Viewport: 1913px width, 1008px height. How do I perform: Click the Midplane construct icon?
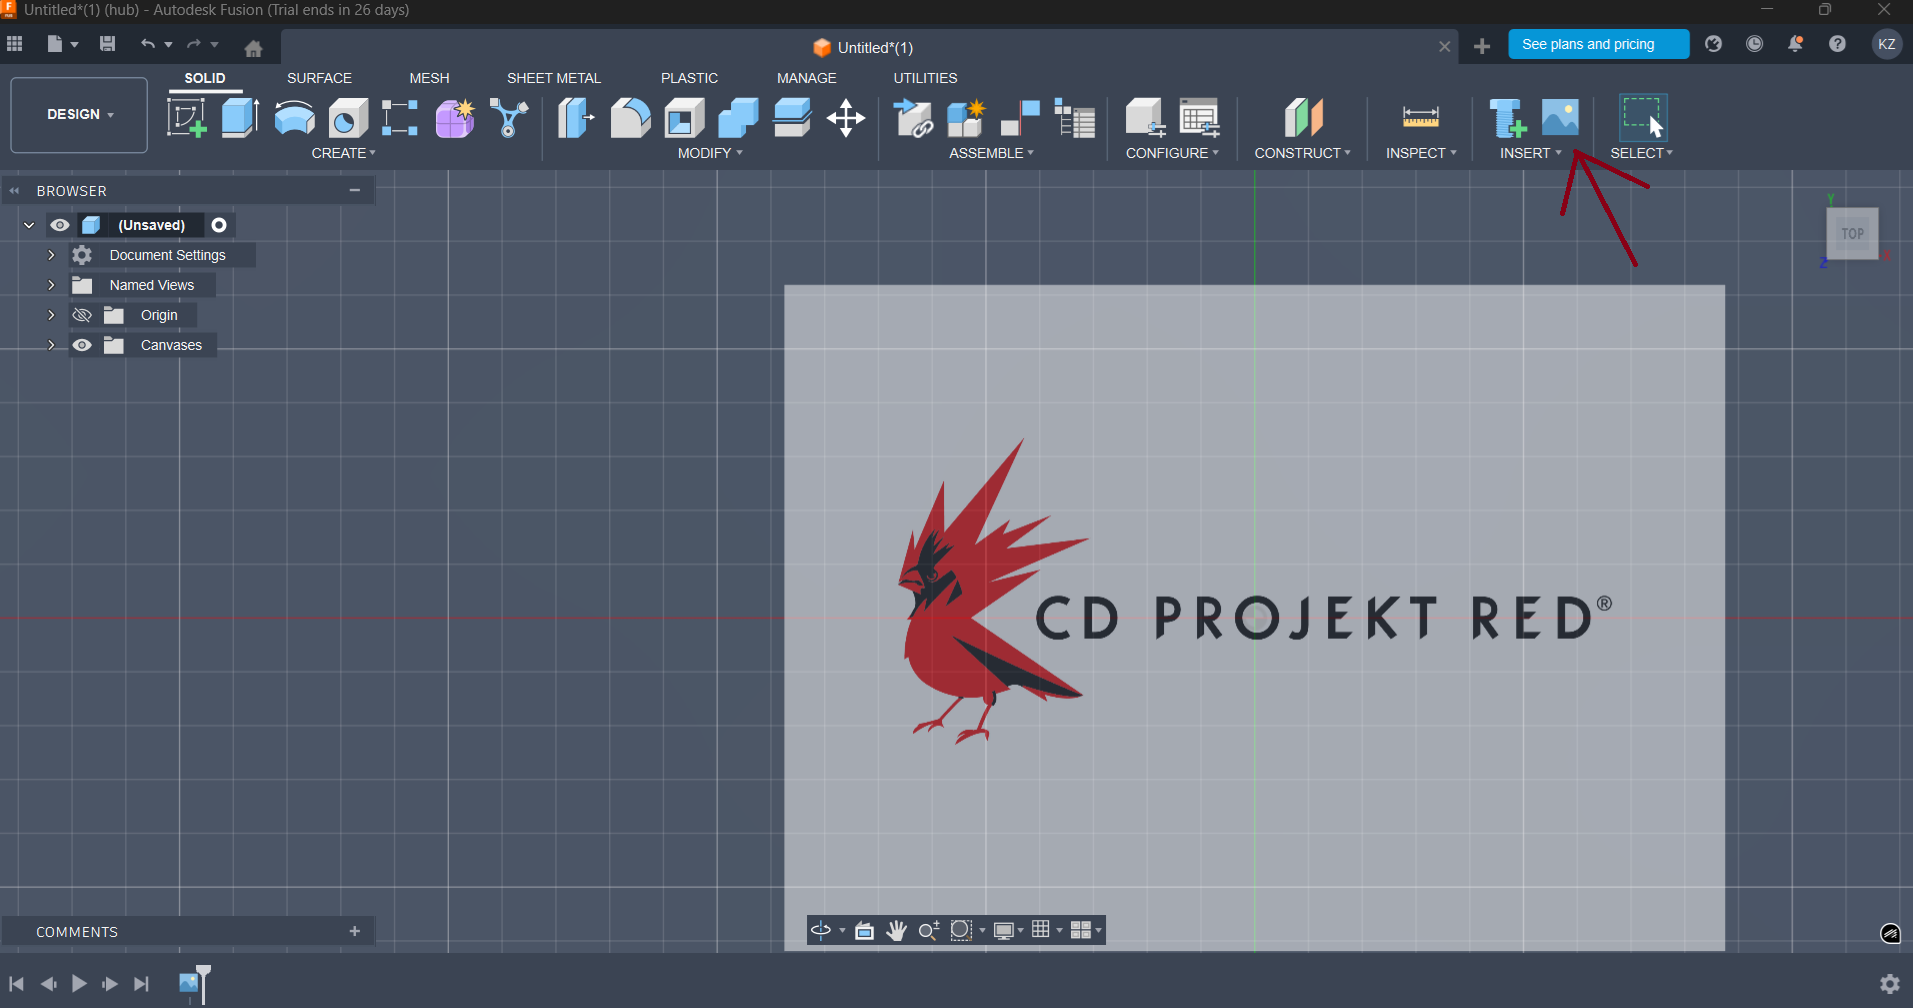coord(1303,118)
